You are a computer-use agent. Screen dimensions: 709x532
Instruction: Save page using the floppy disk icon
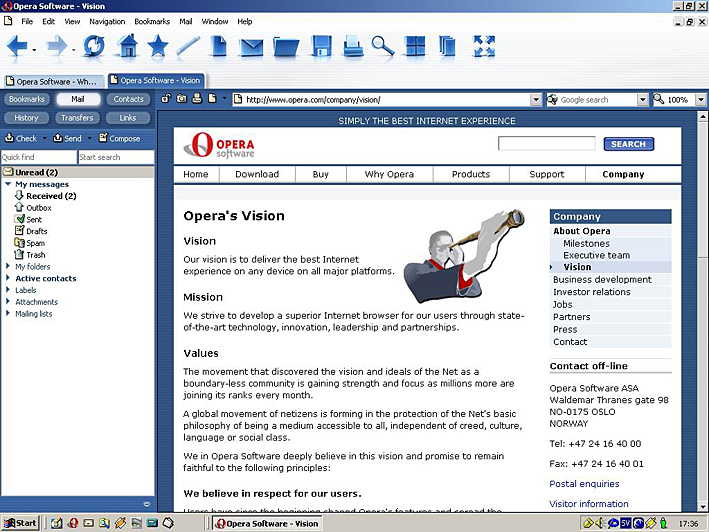pyautogui.click(x=321, y=46)
